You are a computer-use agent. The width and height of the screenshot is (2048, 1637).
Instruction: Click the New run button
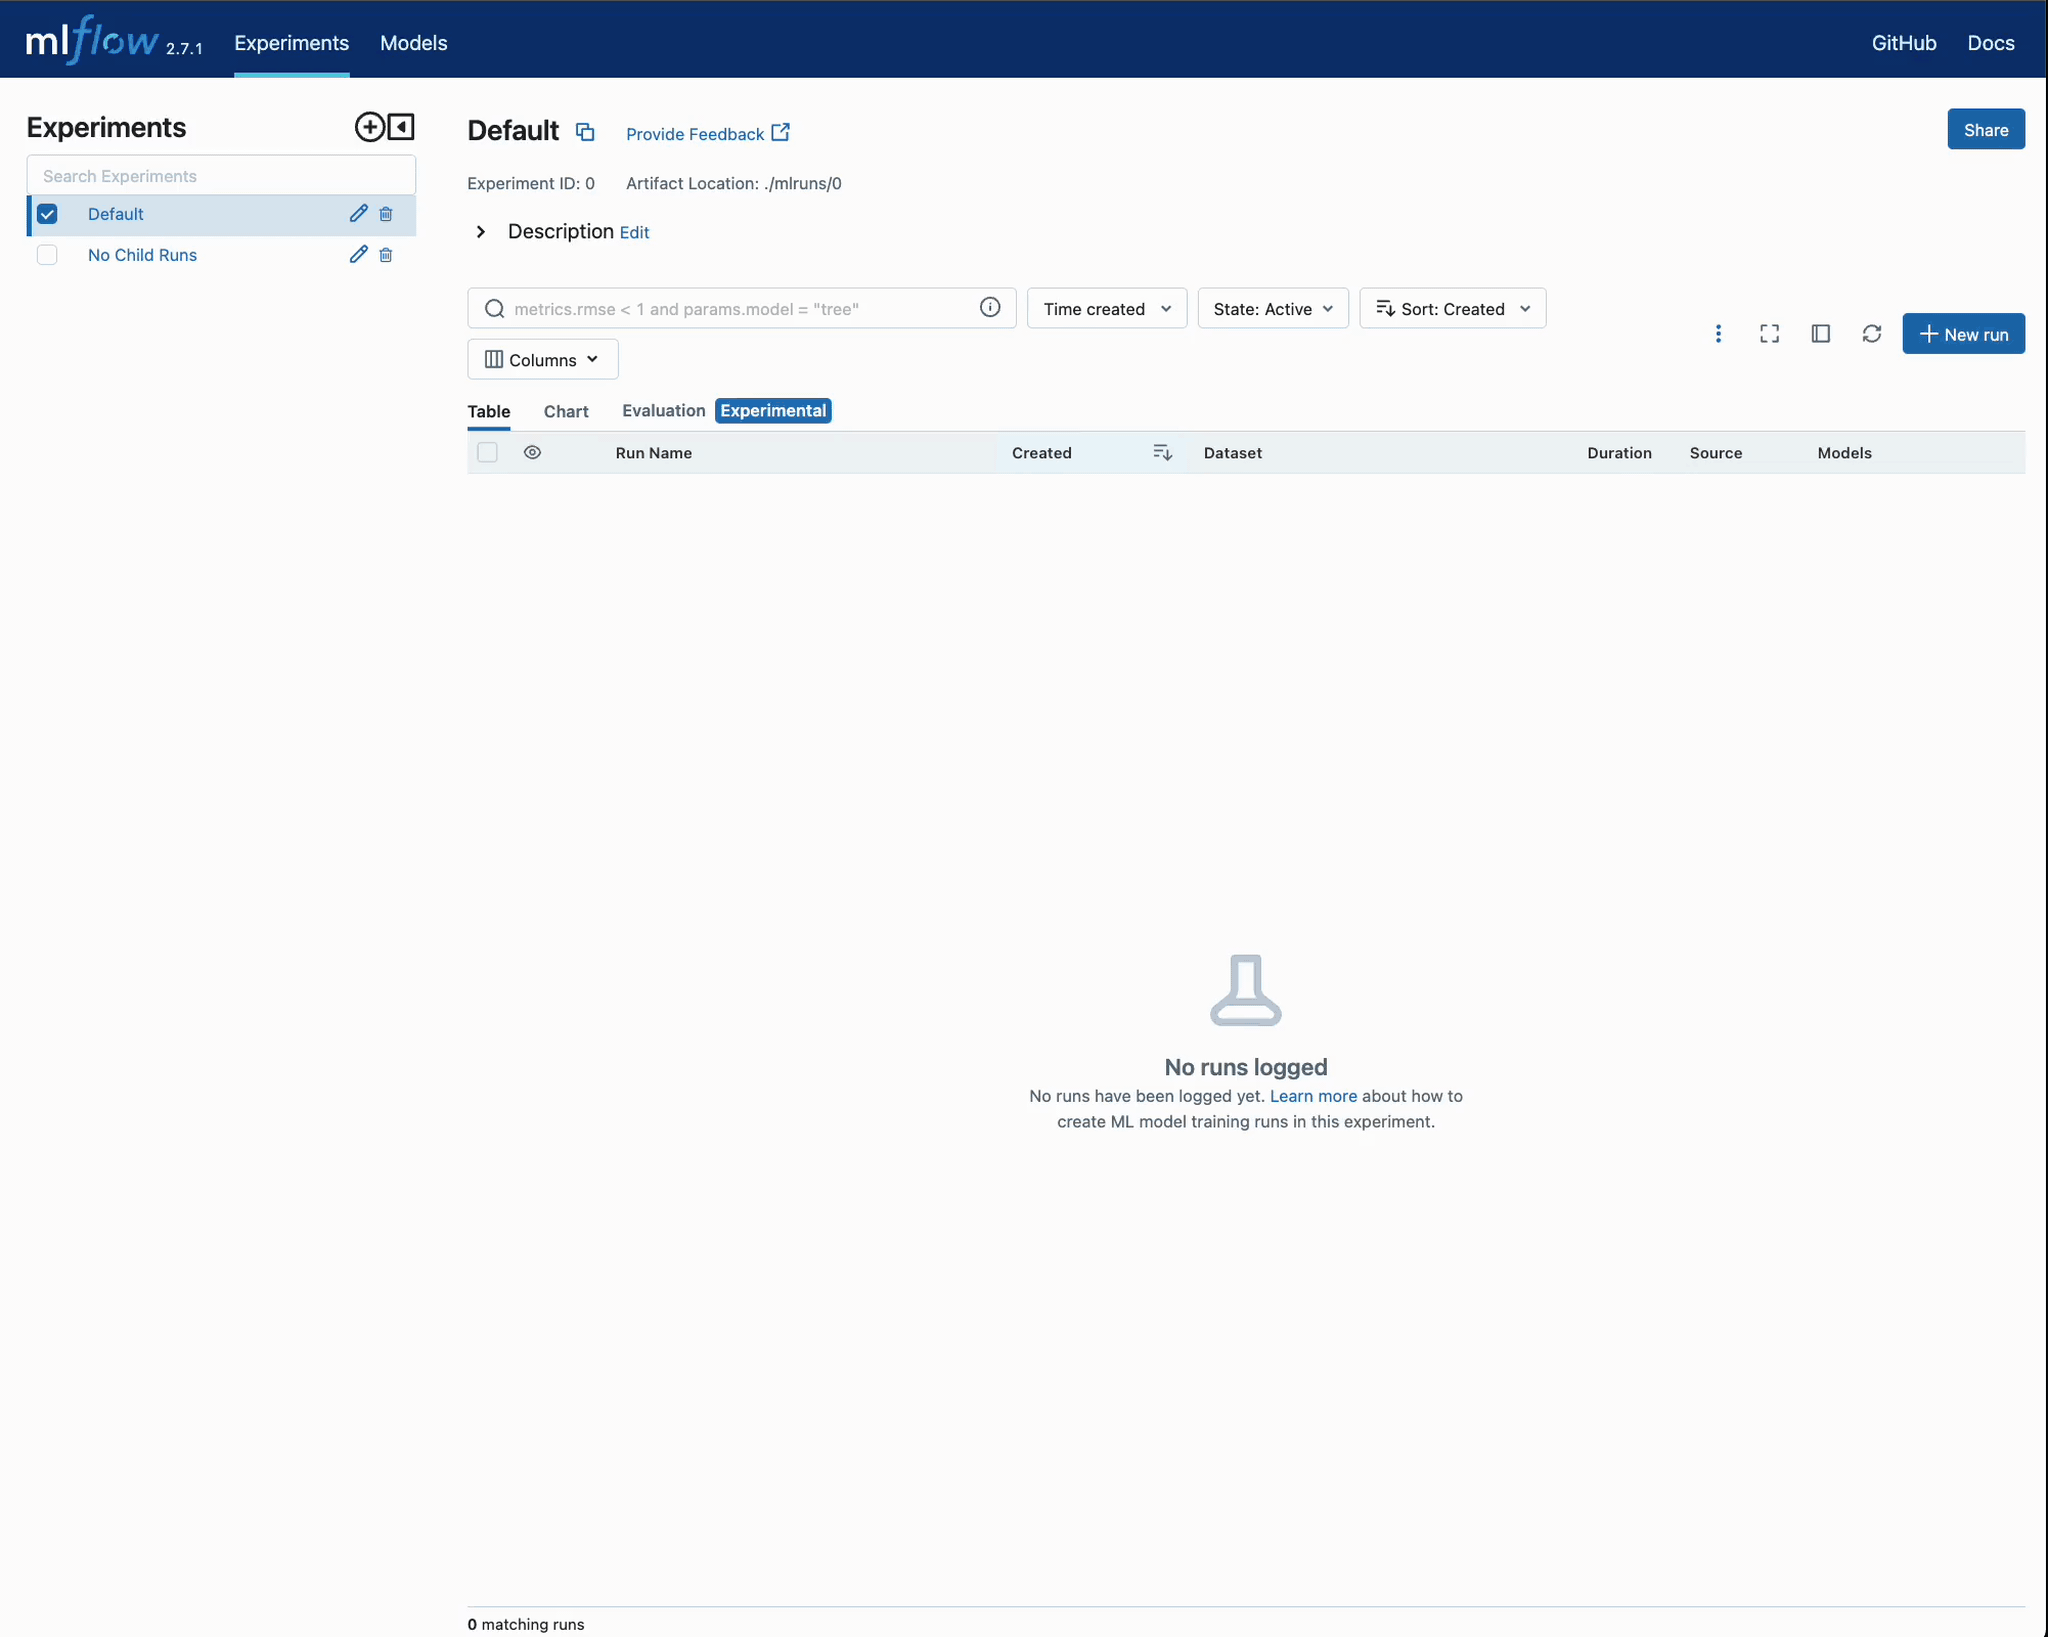pyautogui.click(x=1962, y=334)
